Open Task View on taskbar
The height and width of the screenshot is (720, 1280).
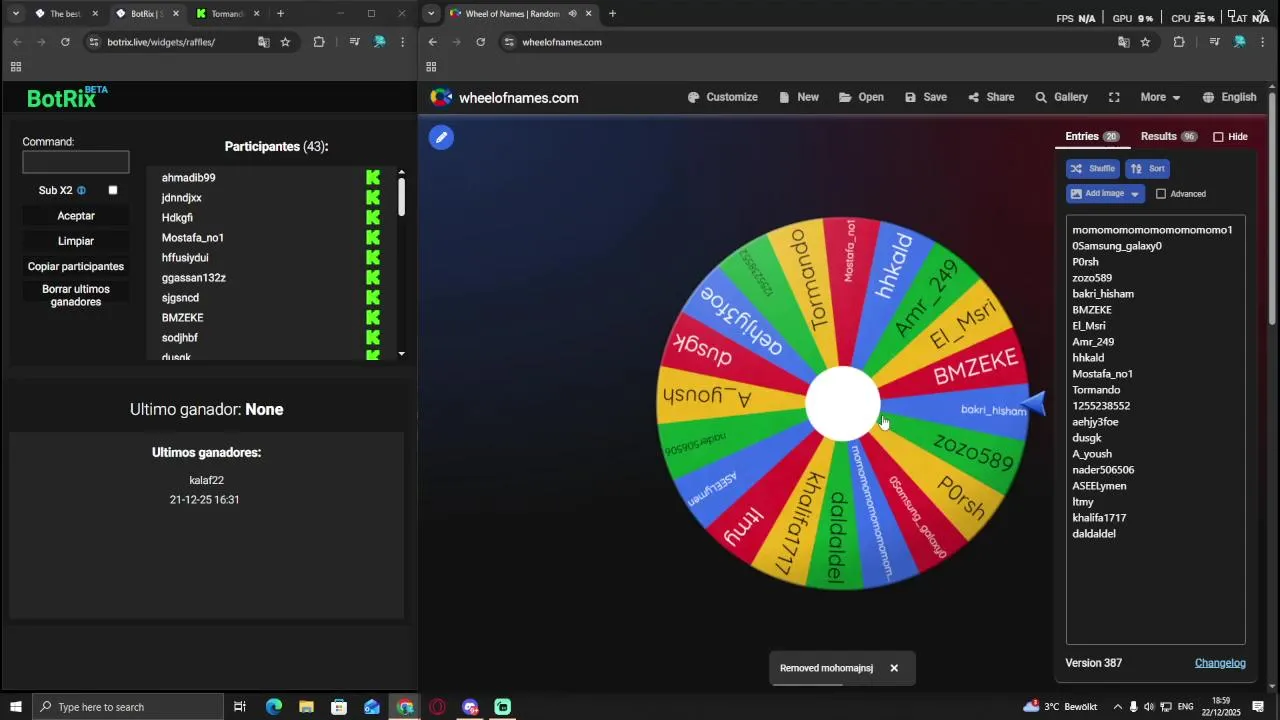click(240, 707)
